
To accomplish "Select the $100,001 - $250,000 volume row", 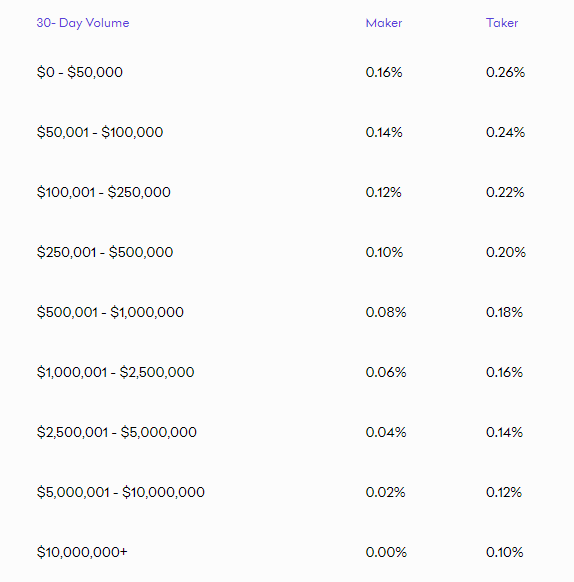I will pos(103,192).
